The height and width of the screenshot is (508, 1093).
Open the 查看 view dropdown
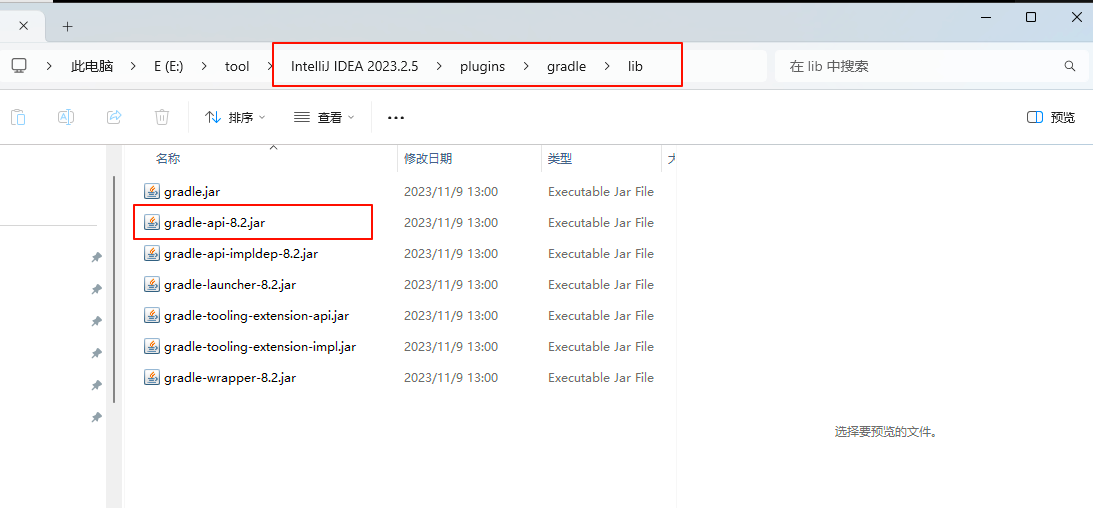click(x=324, y=118)
